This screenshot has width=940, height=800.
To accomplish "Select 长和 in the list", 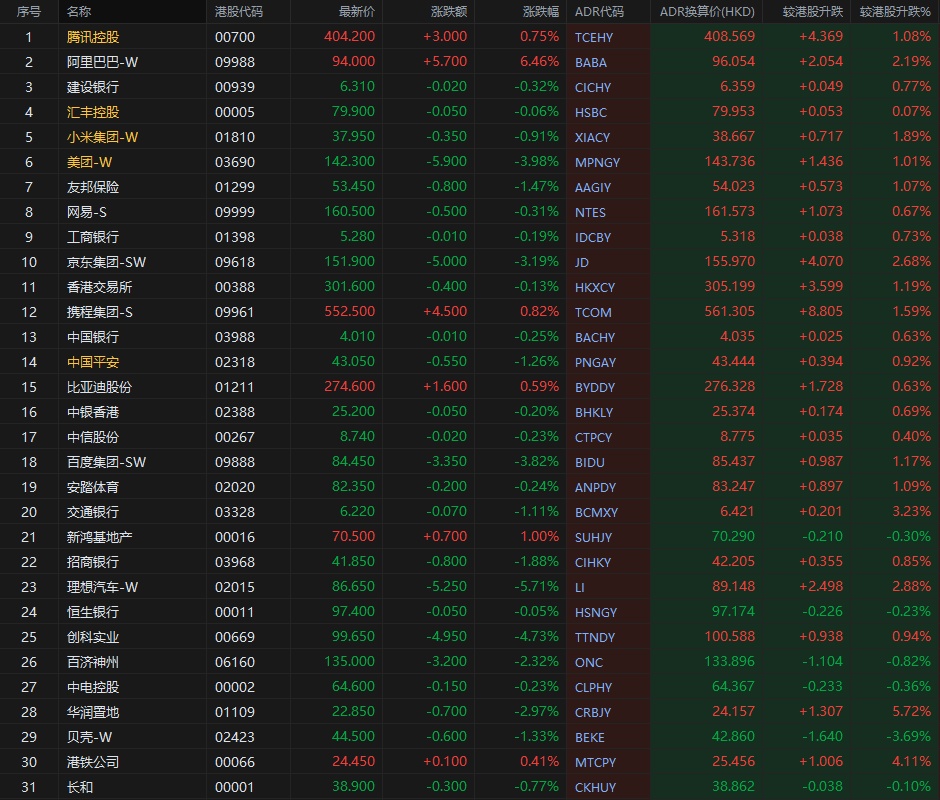I will click(80, 787).
